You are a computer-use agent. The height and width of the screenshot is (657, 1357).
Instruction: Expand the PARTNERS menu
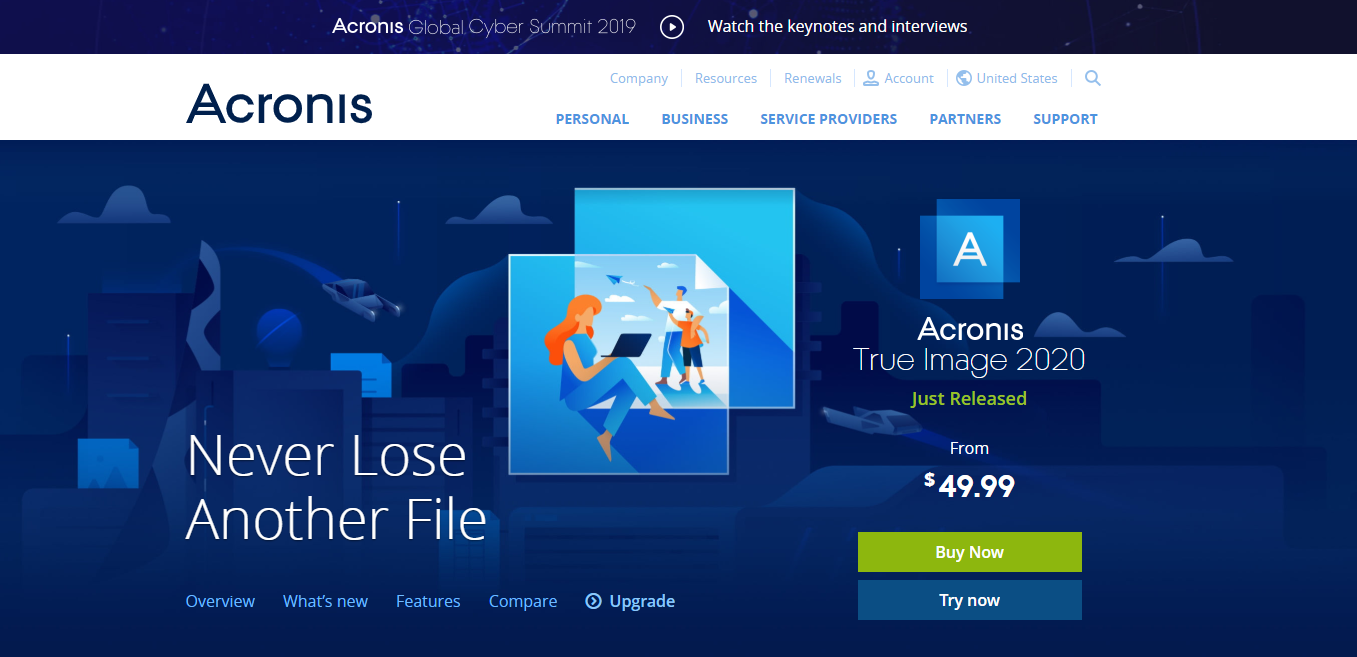click(965, 119)
